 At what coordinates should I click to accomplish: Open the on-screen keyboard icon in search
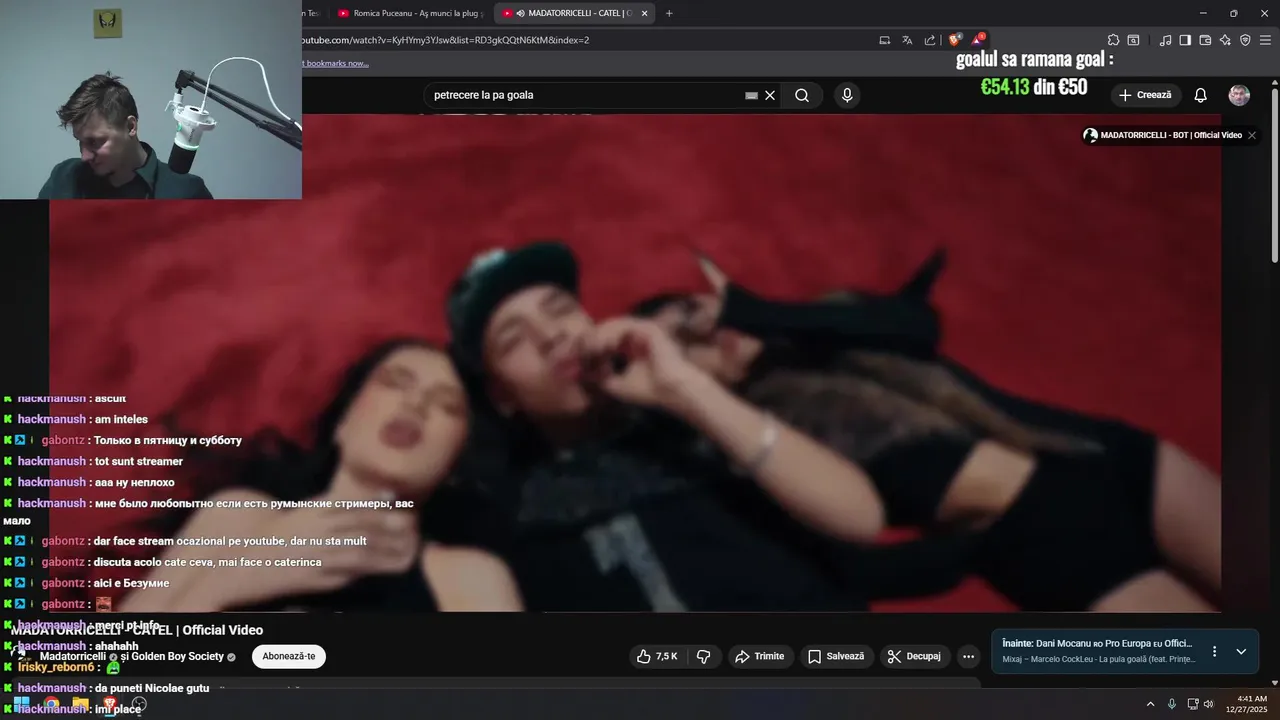click(751, 95)
